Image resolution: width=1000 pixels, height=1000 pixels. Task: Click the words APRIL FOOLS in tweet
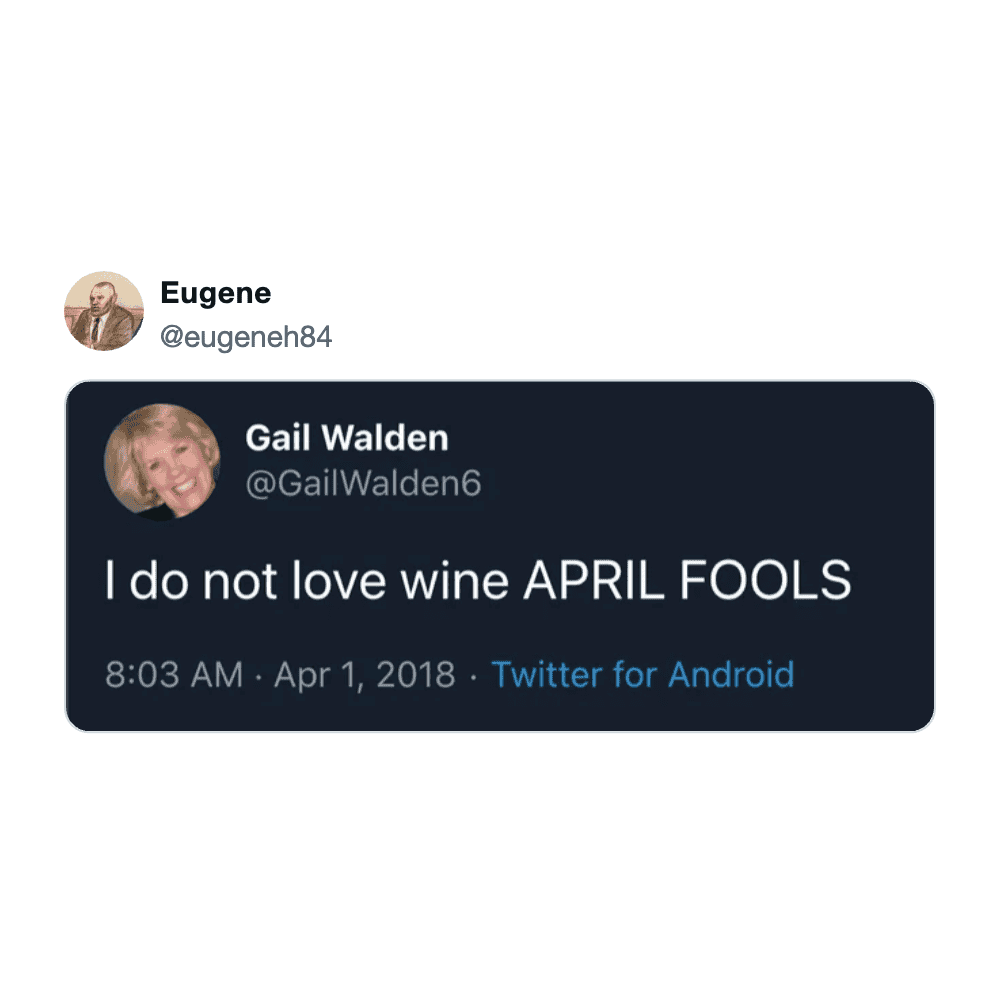click(x=688, y=580)
